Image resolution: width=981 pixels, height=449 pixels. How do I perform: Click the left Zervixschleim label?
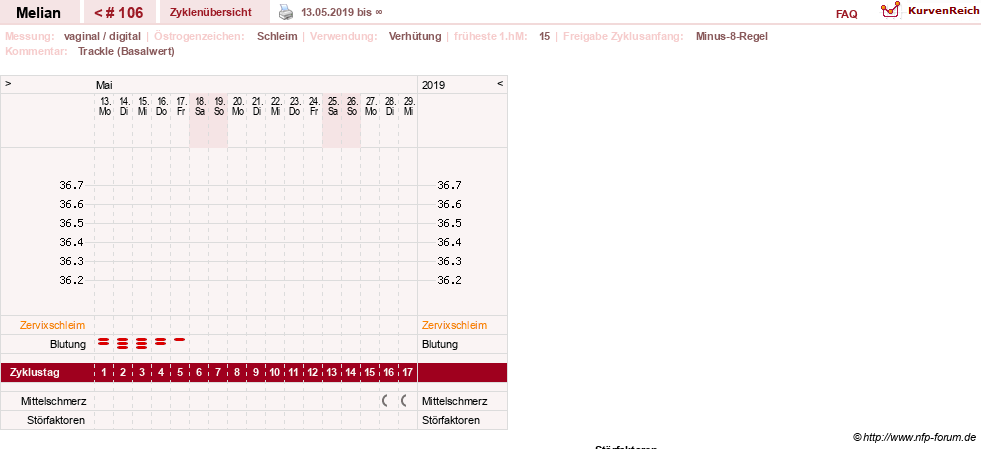tap(53, 325)
